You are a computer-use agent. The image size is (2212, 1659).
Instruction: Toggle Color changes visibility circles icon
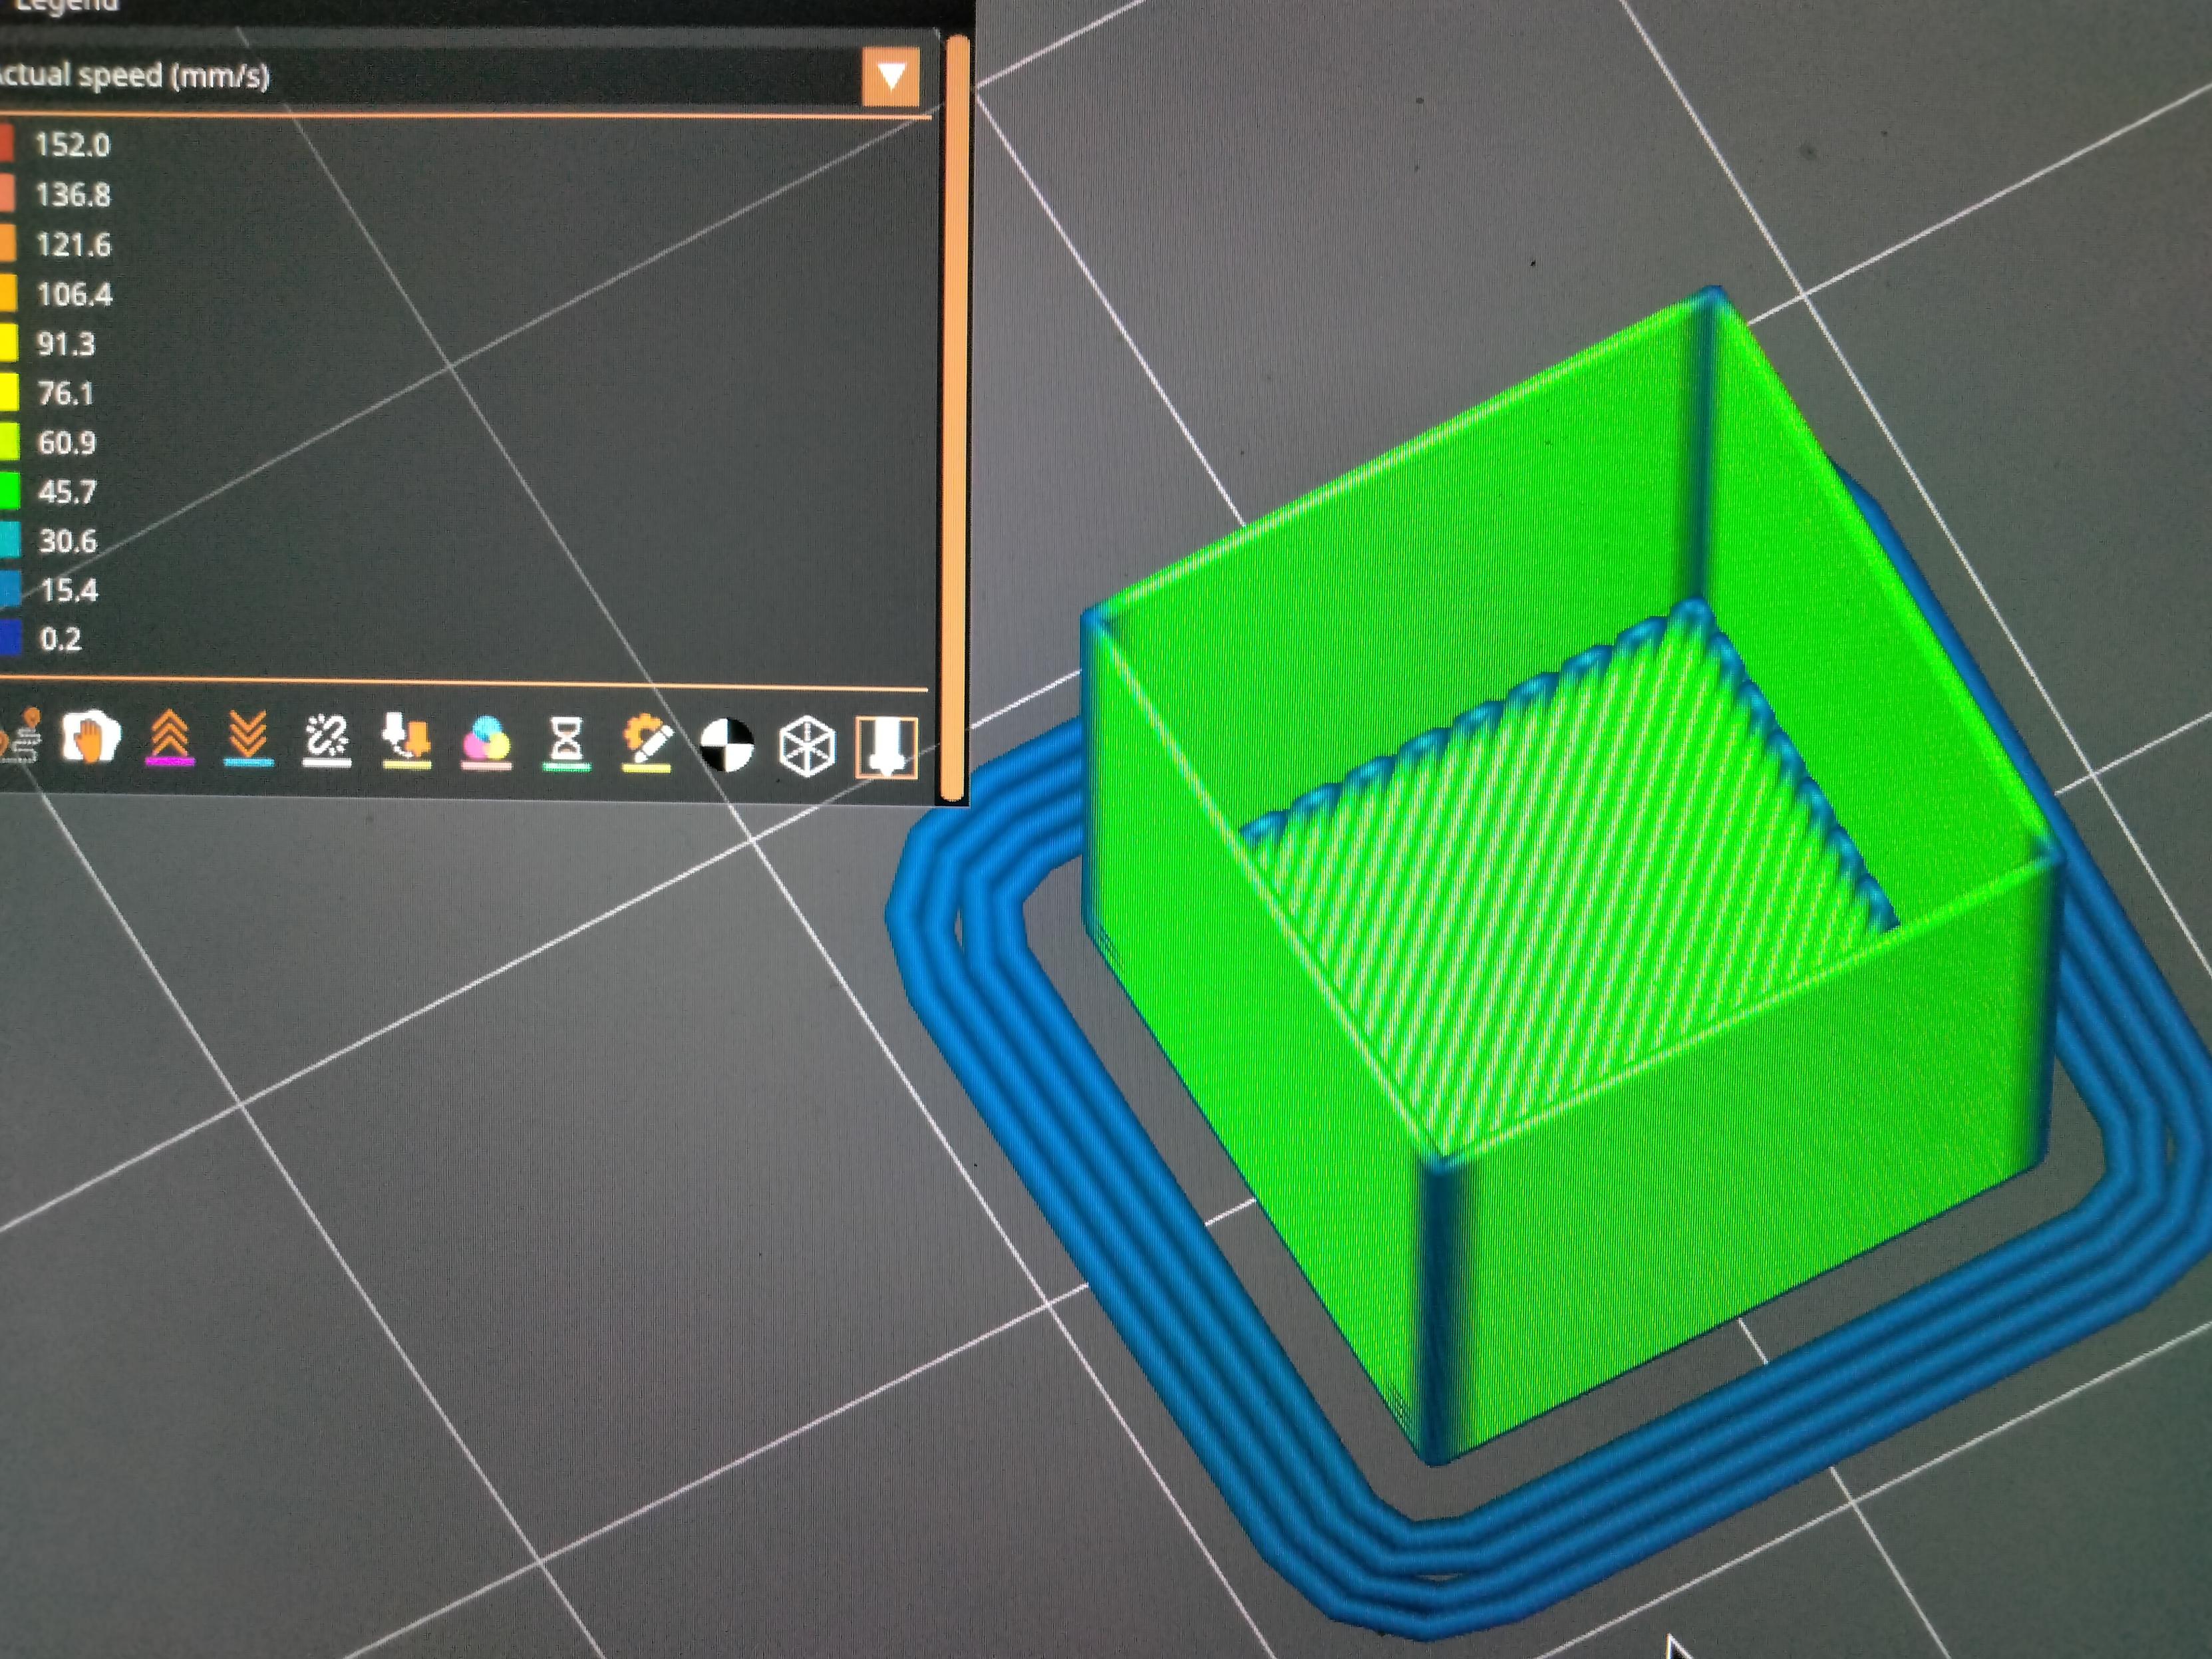(486, 743)
